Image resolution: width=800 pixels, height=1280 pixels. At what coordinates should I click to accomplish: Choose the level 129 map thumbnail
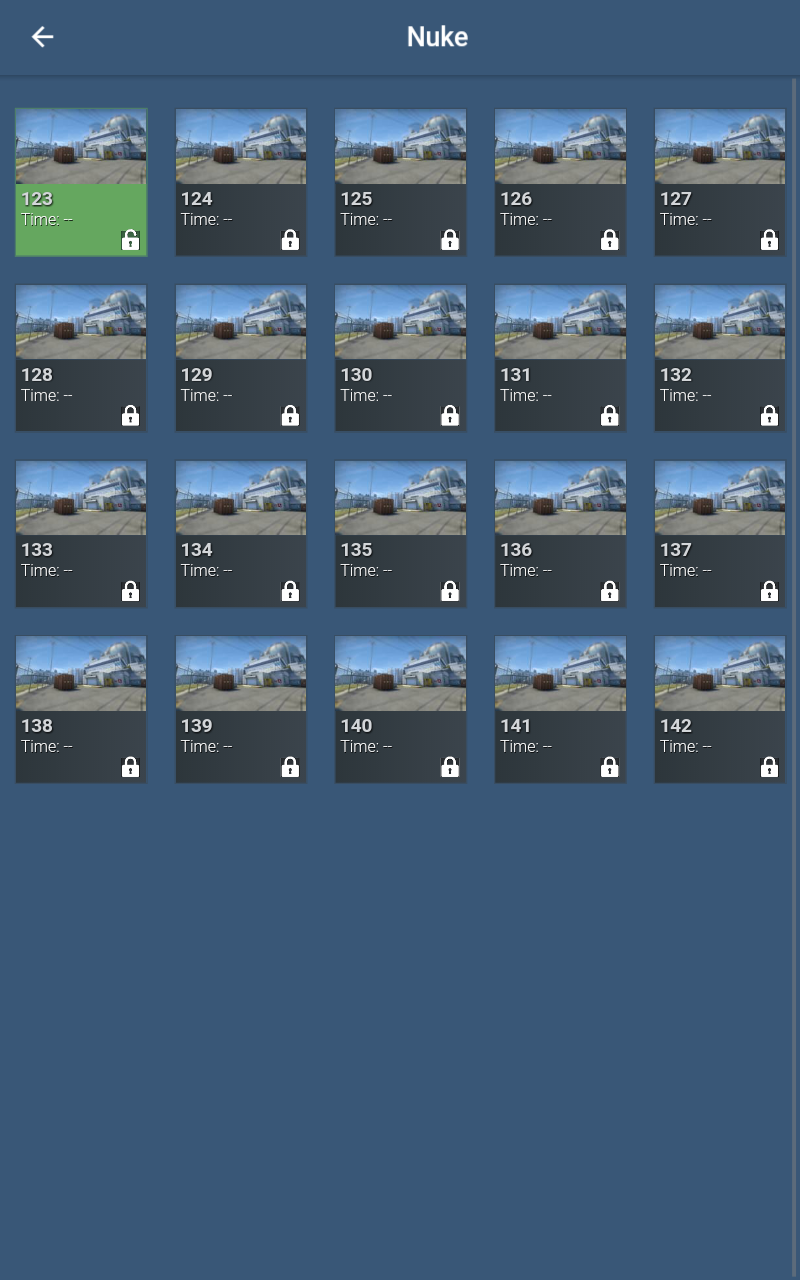click(241, 322)
